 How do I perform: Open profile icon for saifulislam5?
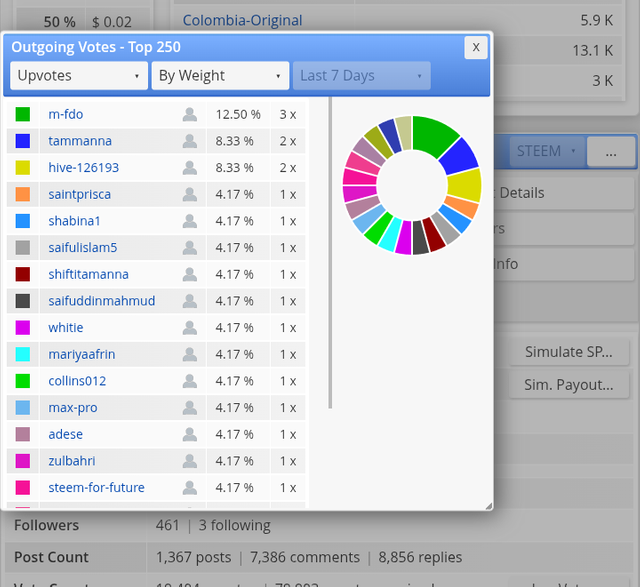(x=190, y=248)
